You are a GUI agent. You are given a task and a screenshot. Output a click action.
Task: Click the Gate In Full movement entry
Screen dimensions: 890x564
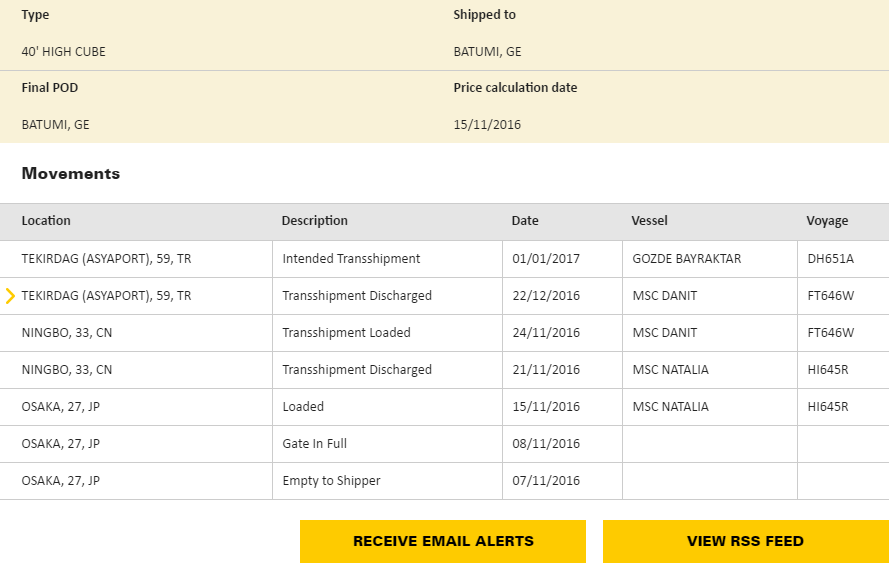pos(314,444)
